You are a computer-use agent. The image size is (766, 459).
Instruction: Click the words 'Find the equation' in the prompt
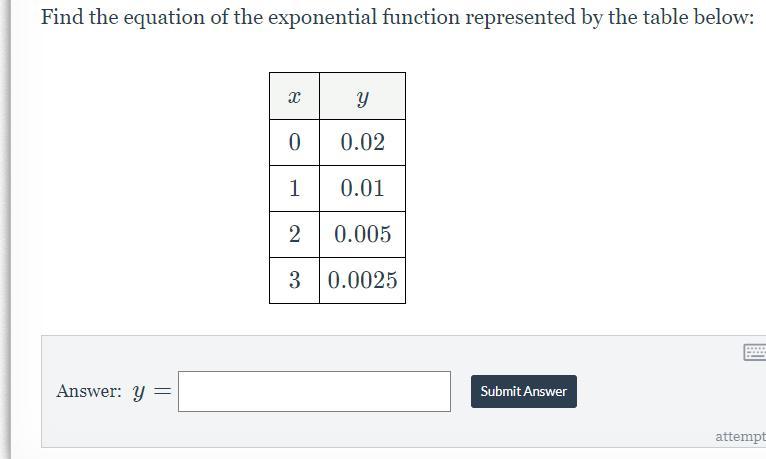coord(108,18)
